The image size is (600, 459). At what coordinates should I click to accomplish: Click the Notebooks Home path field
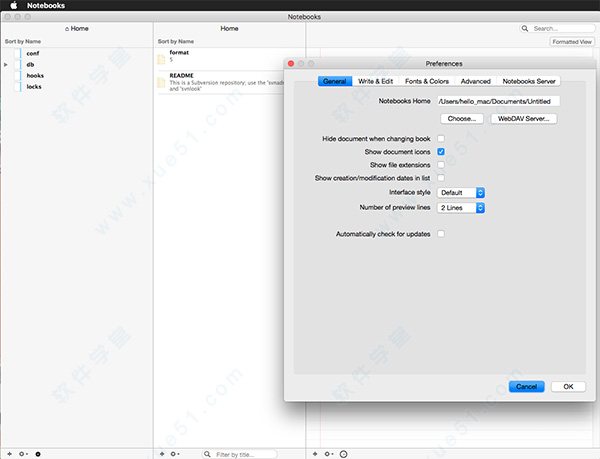tap(499, 101)
